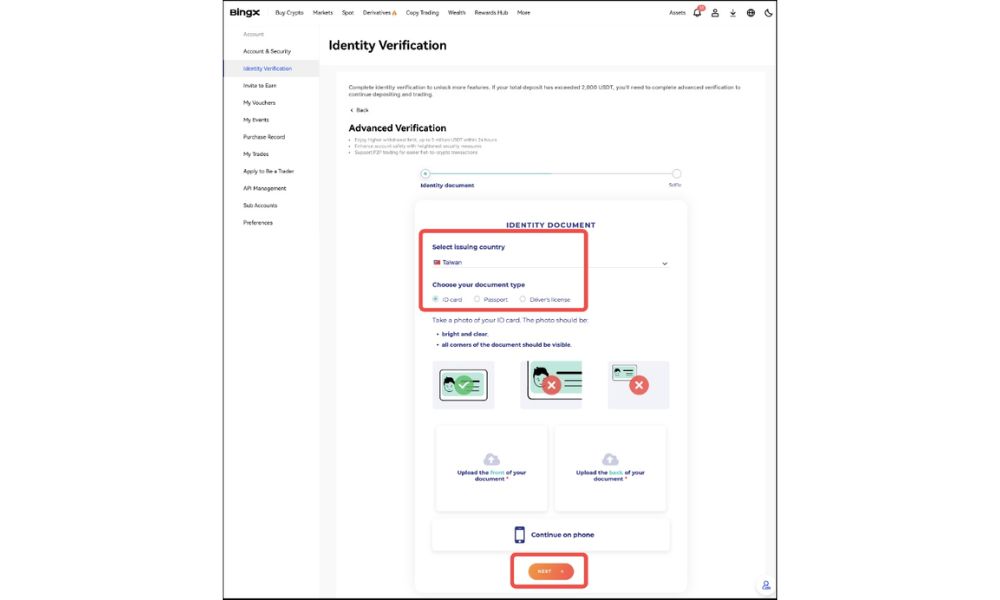
Task: Click the Back link above Advanced Verification
Action: point(359,110)
